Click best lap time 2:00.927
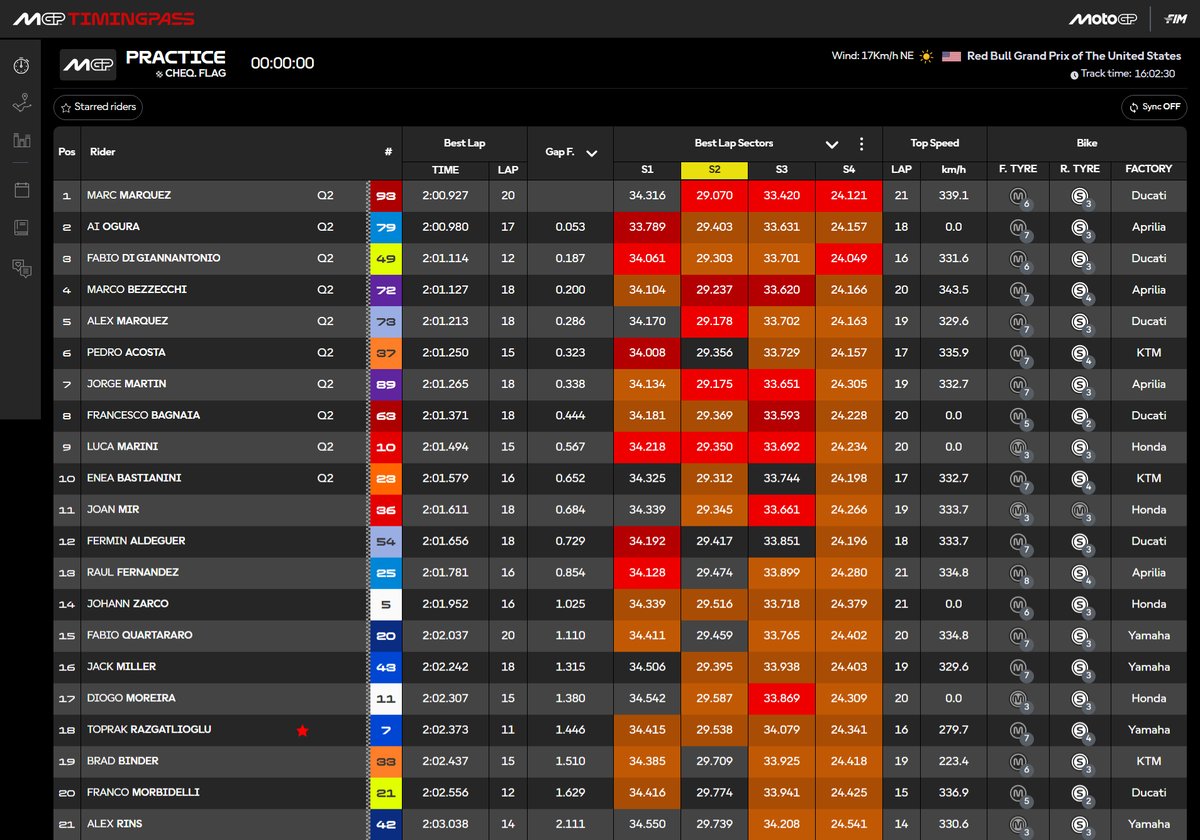 445,196
